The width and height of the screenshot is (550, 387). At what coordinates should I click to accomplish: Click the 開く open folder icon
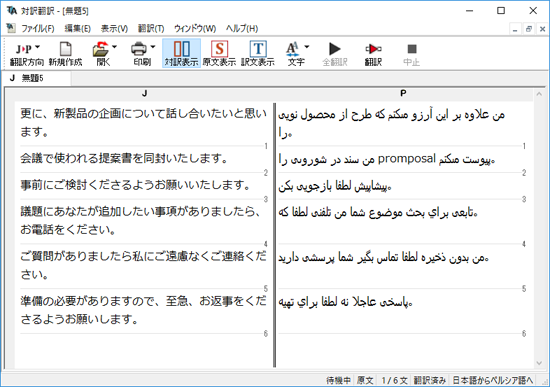pyautogui.click(x=100, y=49)
